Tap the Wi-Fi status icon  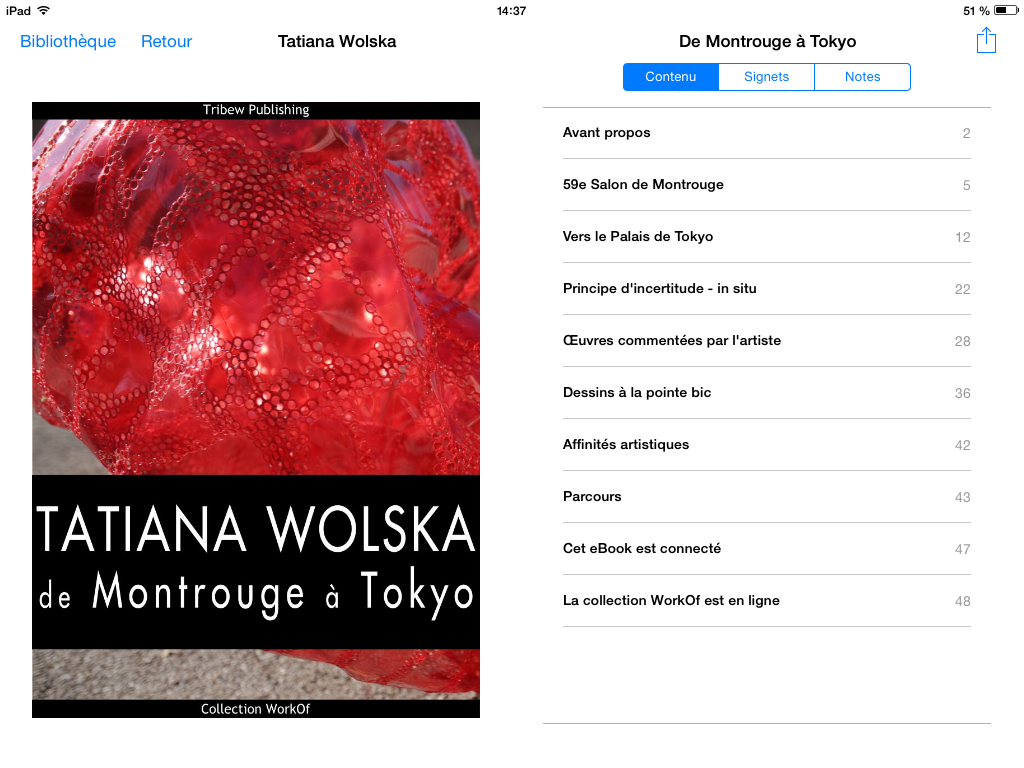pyautogui.click(x=44, y=10)
